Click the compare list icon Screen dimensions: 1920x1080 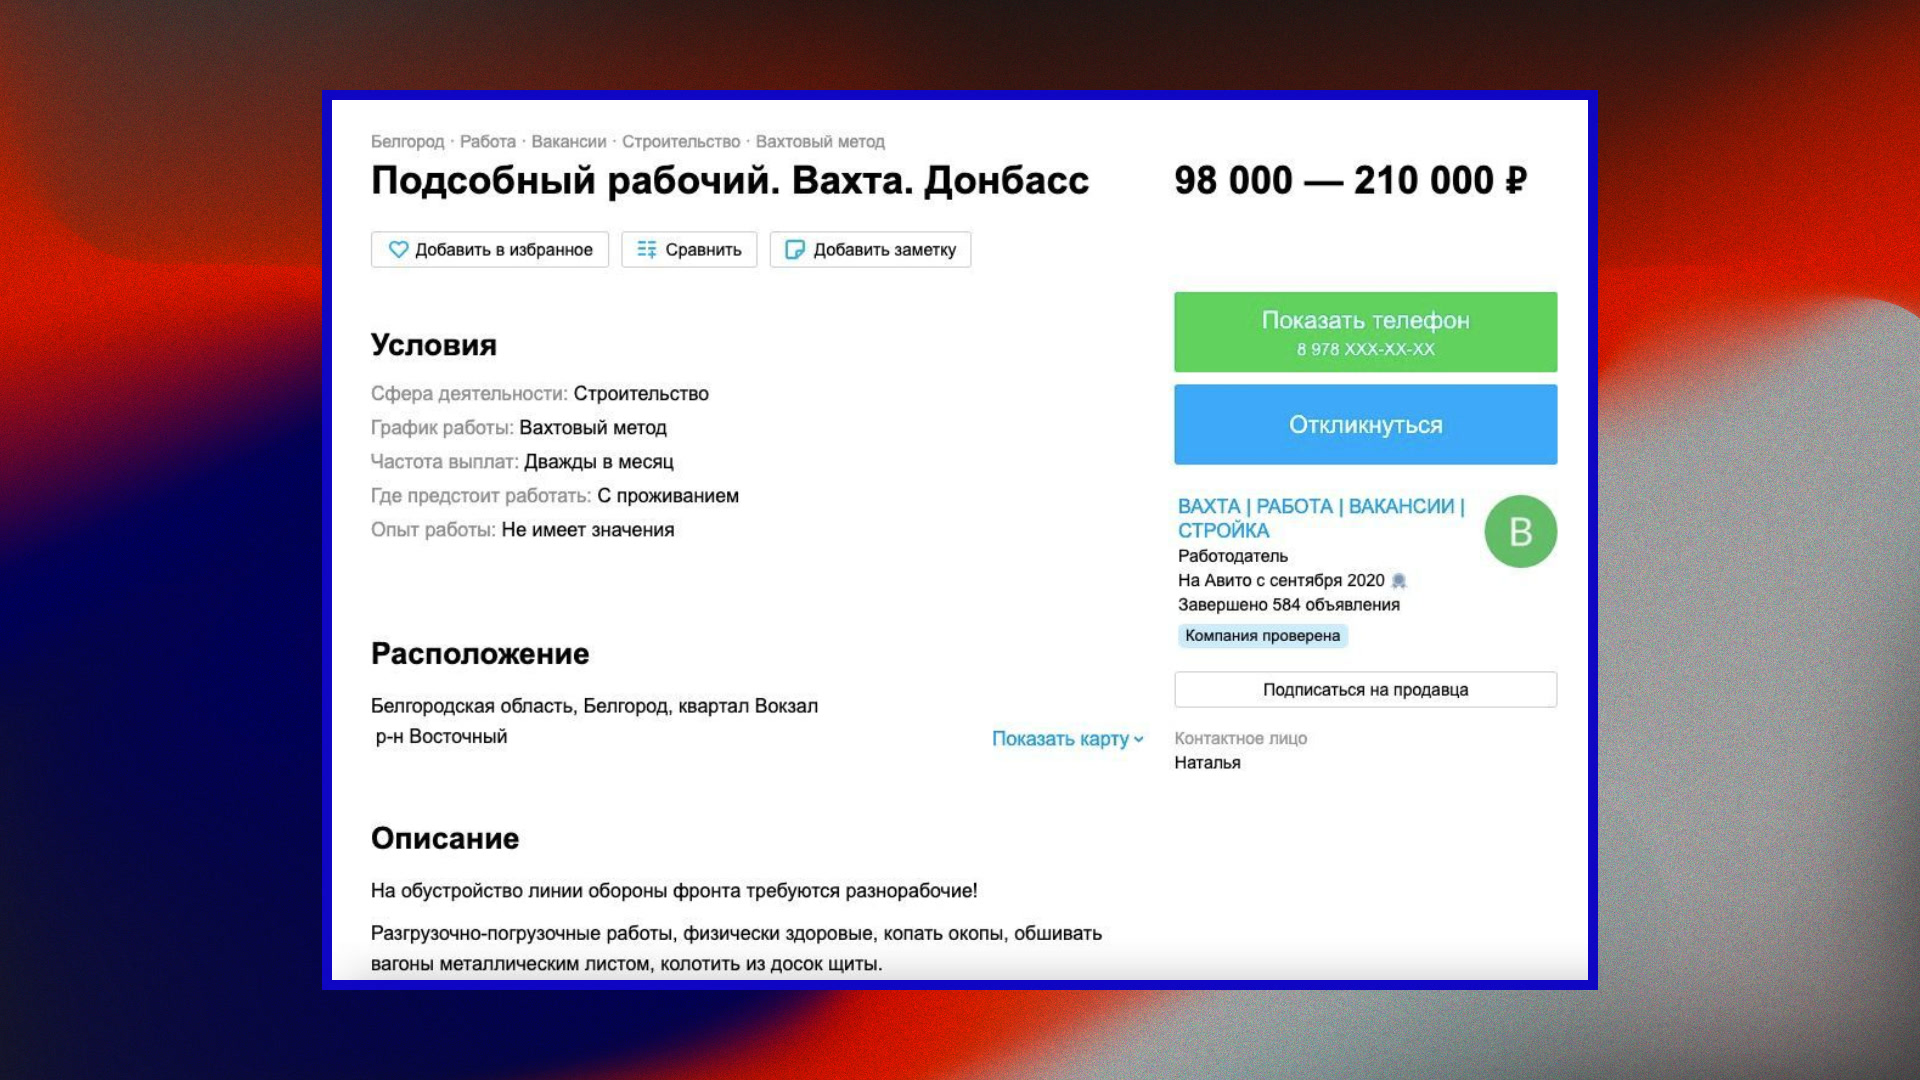[647, 250]
